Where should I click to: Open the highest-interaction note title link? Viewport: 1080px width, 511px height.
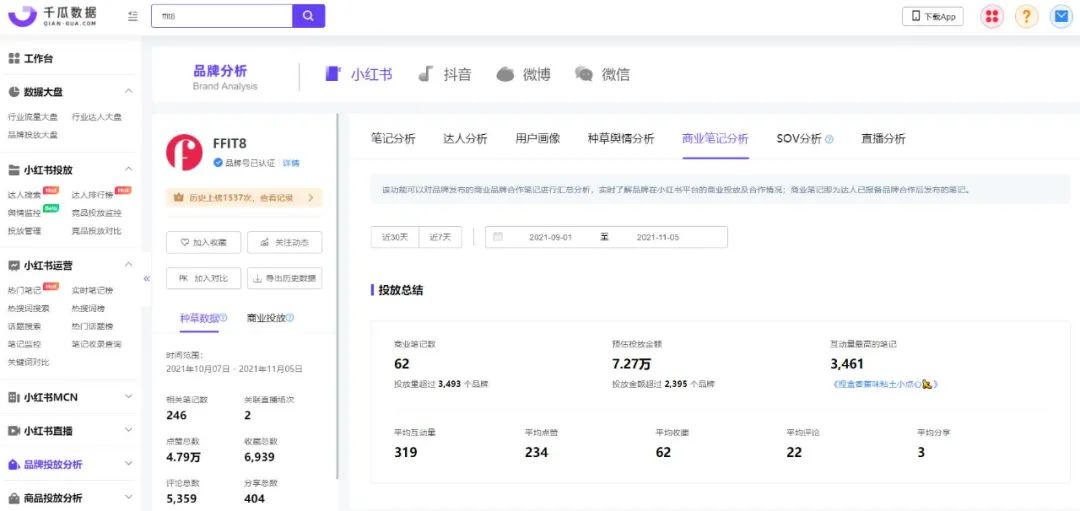pos(884,384)
